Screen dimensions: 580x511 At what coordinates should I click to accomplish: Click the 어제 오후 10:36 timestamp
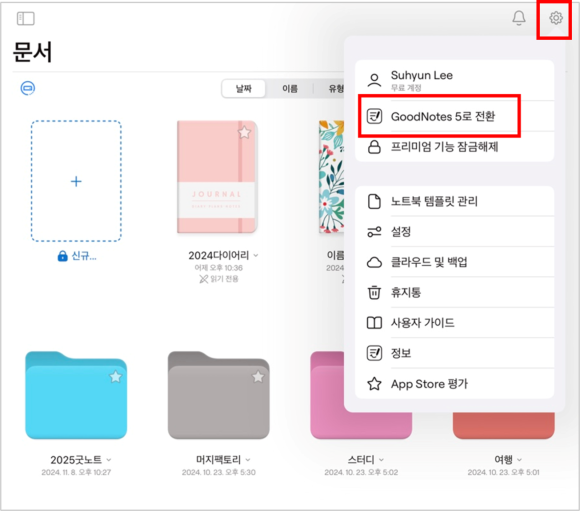coord(218,268)
